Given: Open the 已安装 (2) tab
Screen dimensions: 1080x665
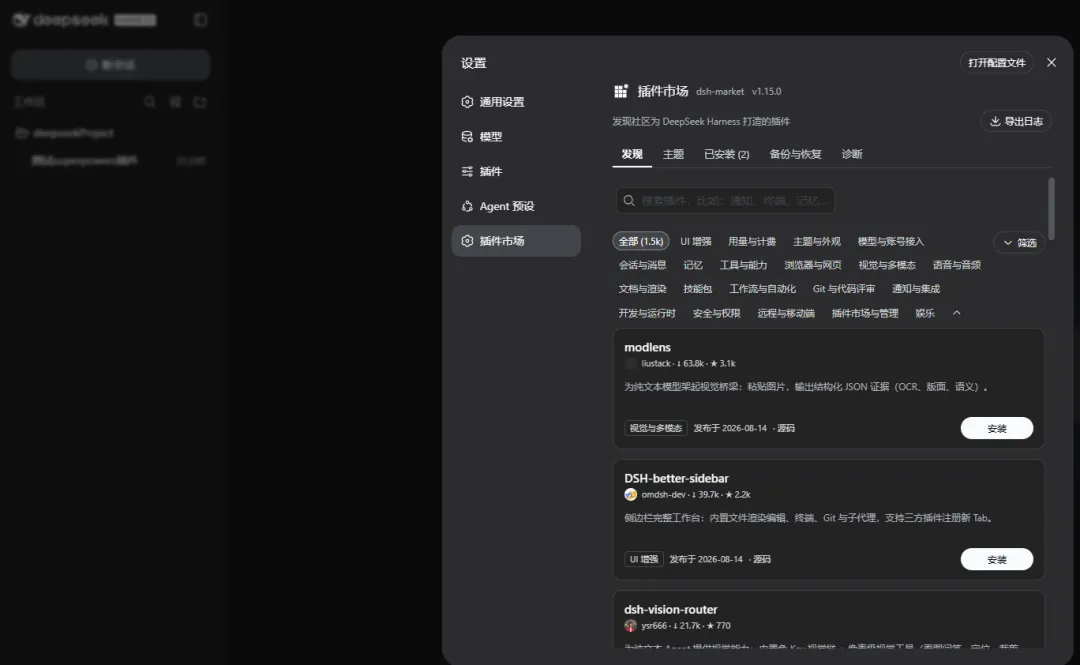Looking at the screenshot, I should point(727,154).
